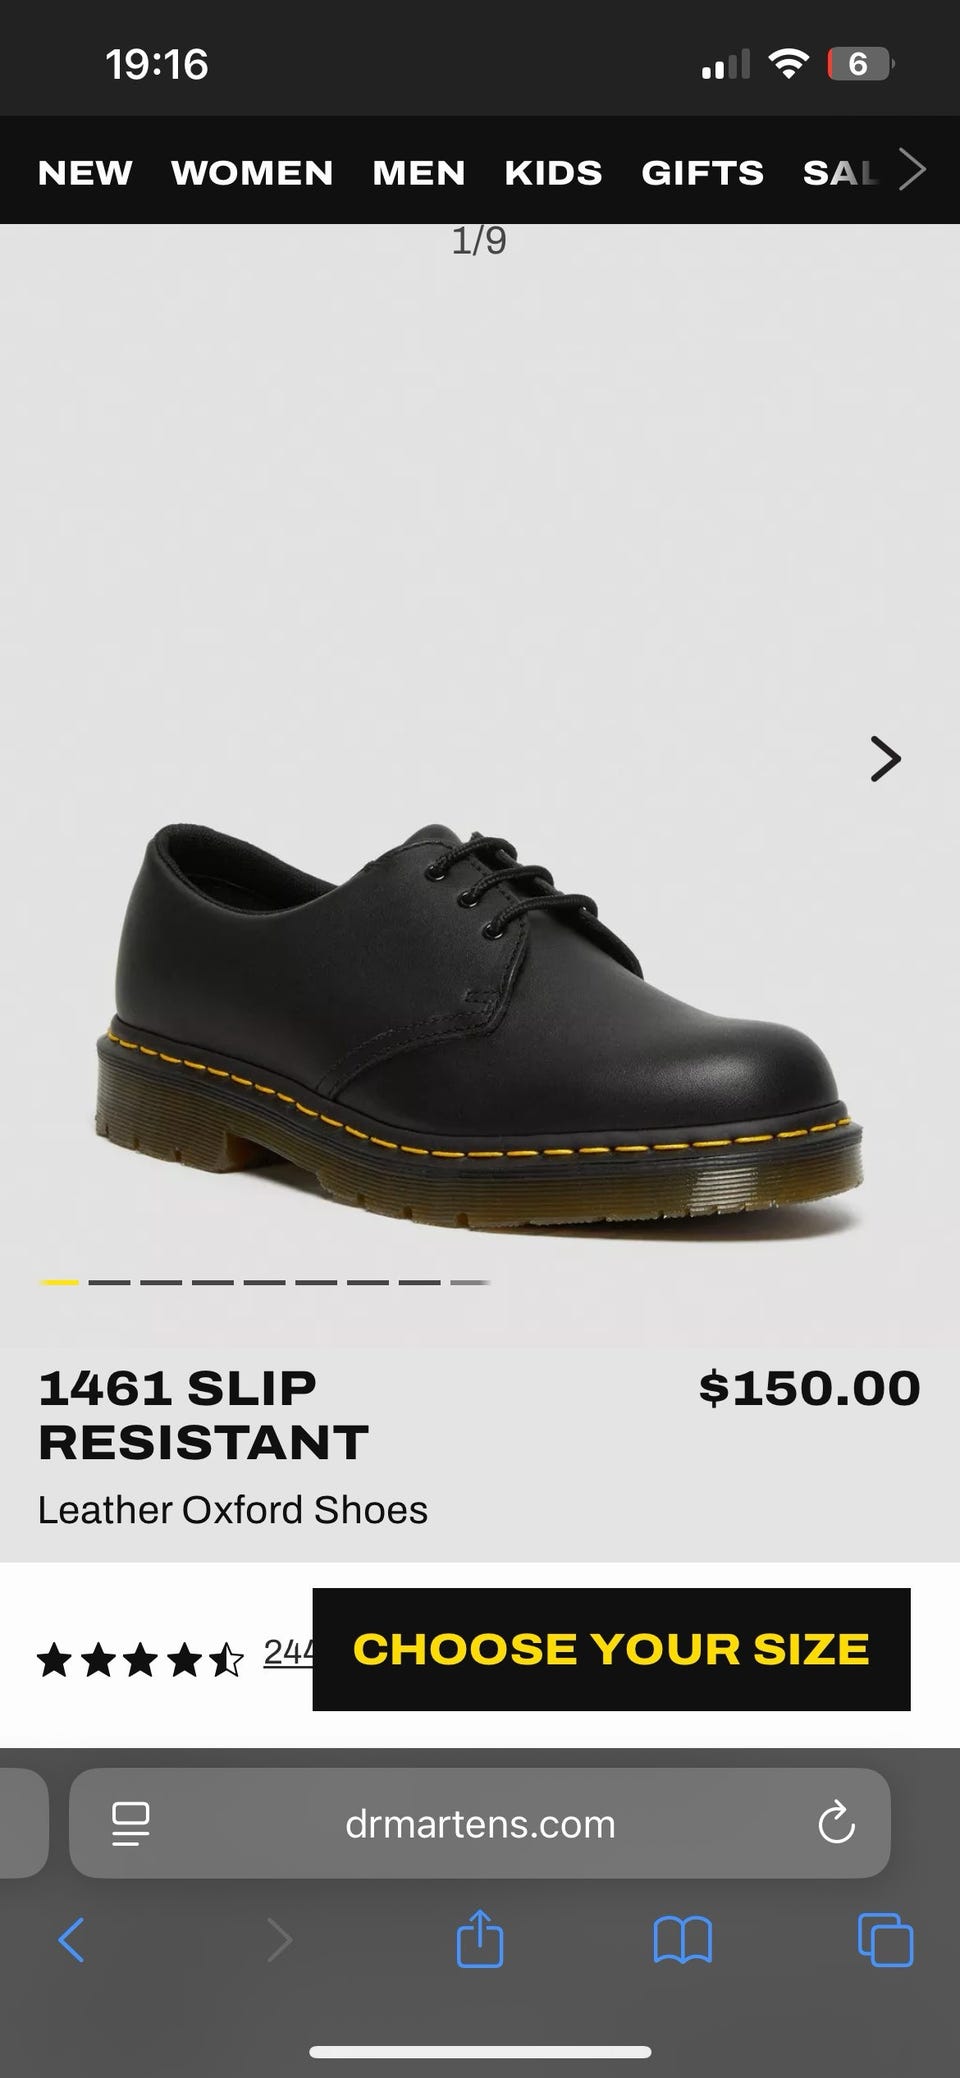Expand navigation categories with right chevron
960x2078 pixels.
(x=912, y=170)
